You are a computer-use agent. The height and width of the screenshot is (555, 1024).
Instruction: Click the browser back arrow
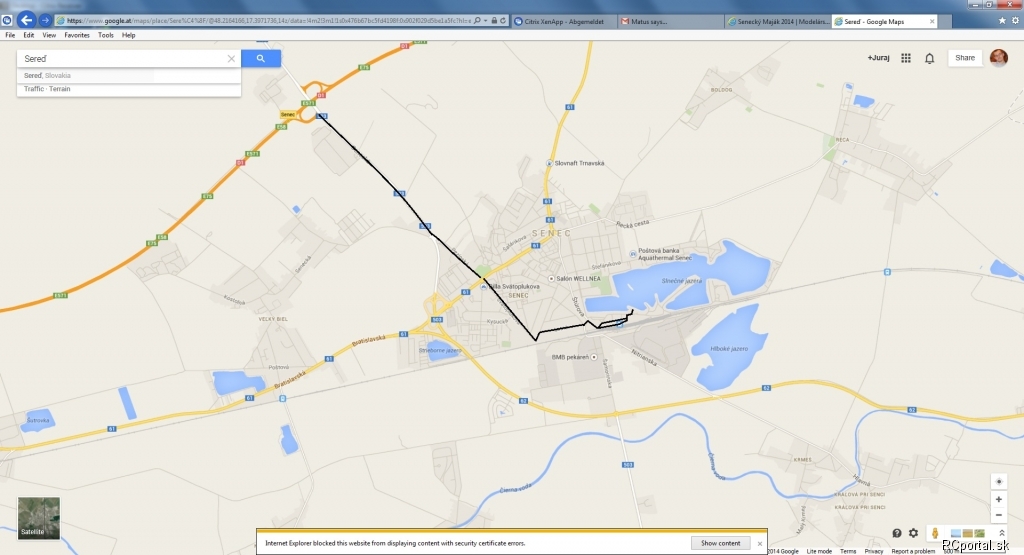click(x=26, y=20)
